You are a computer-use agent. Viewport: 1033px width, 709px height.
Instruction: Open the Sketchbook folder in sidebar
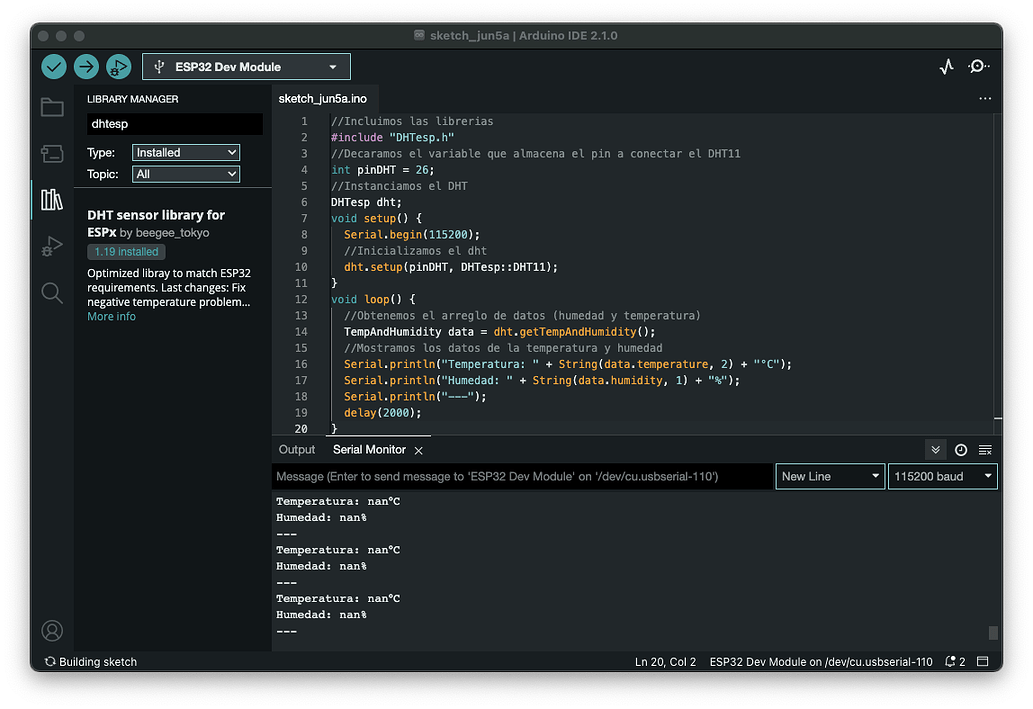pyautogui.click(x=52, y=108)
